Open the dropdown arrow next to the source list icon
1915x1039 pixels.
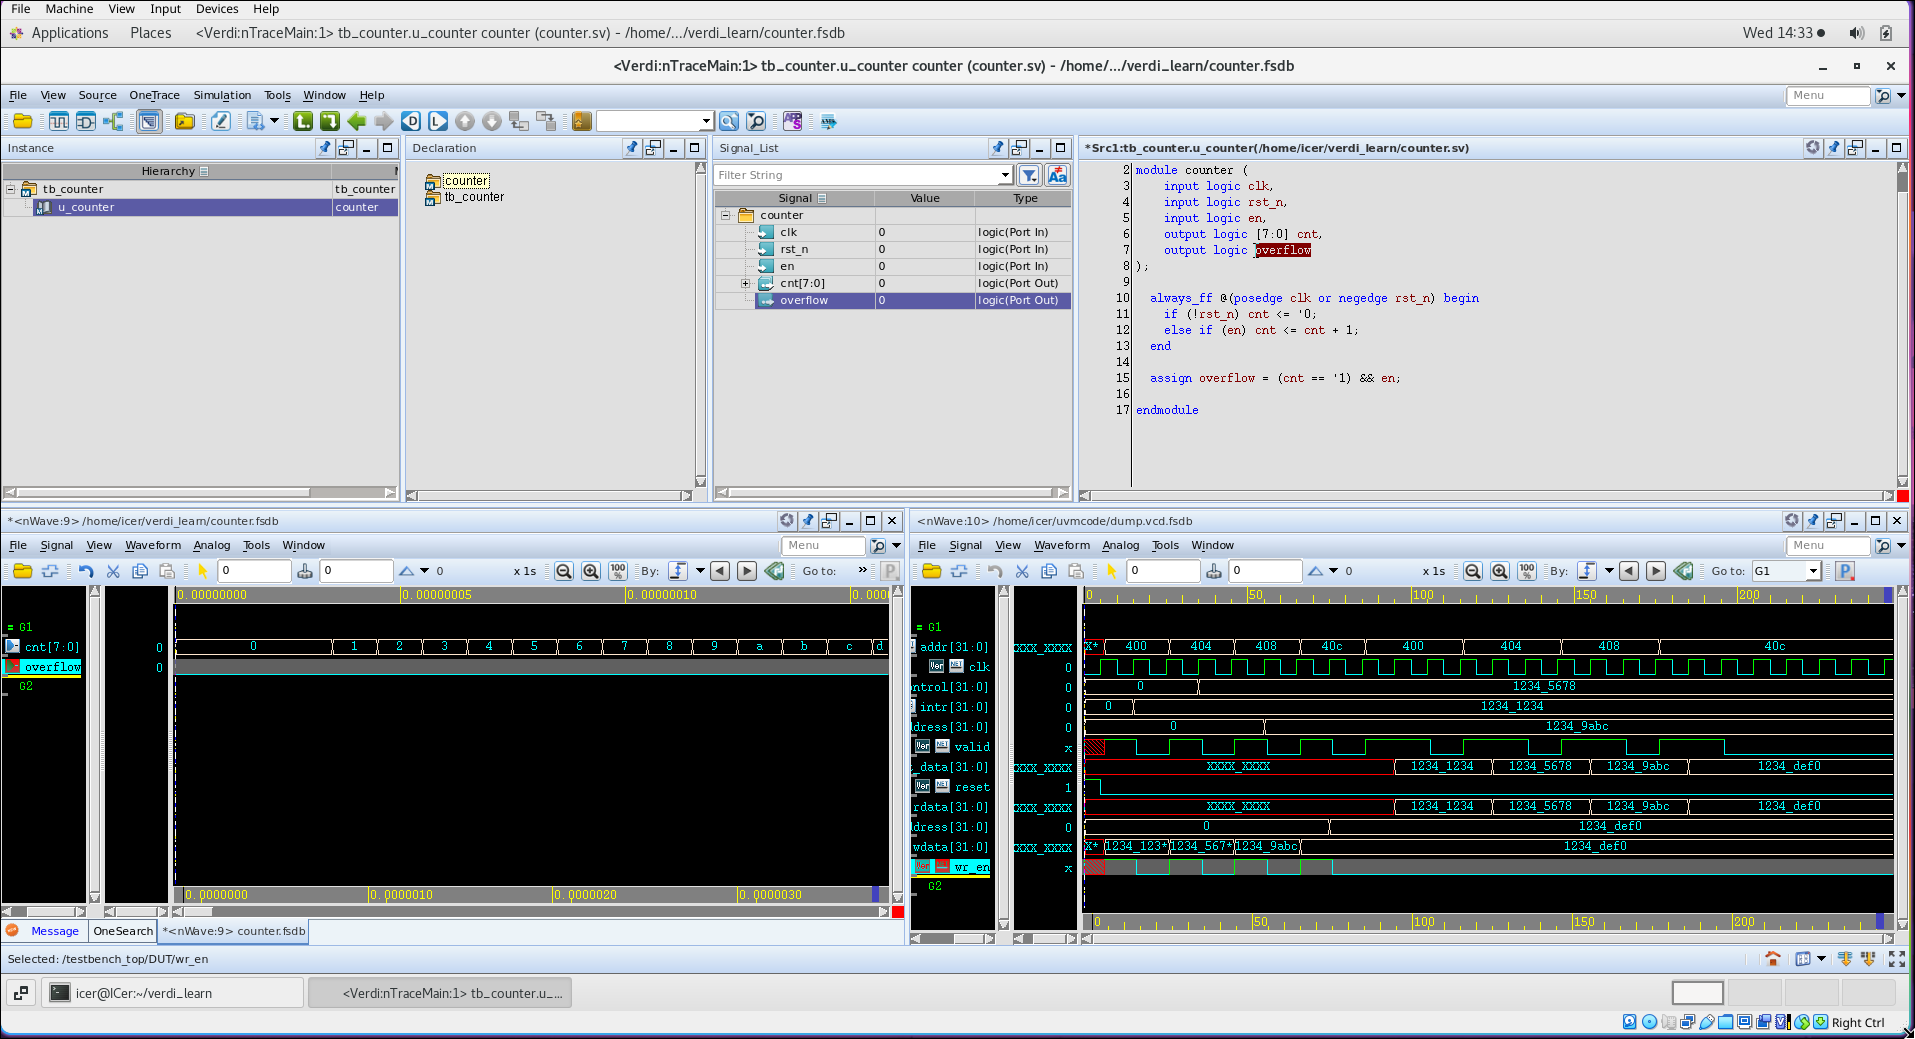pos(274,121)
